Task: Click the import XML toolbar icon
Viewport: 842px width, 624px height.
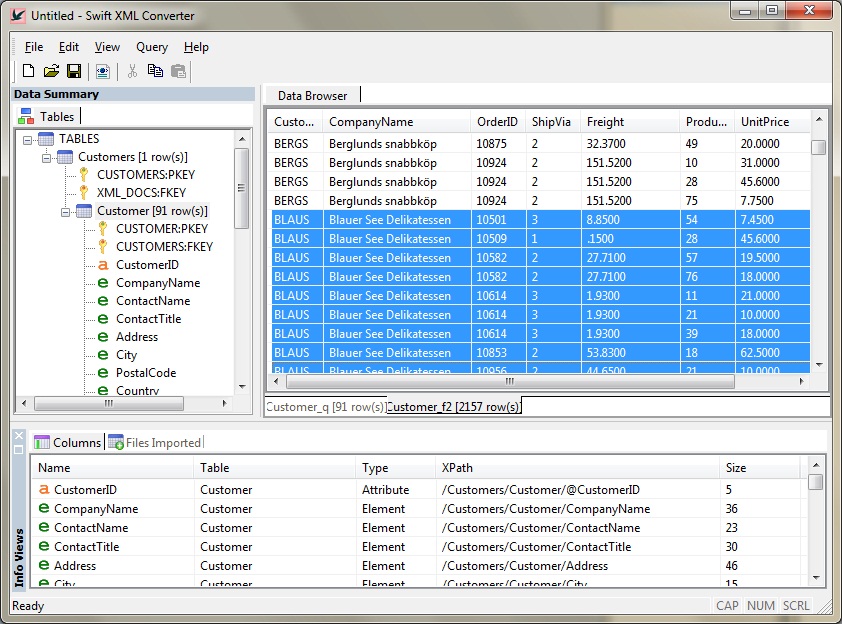Action: (103, 71)
